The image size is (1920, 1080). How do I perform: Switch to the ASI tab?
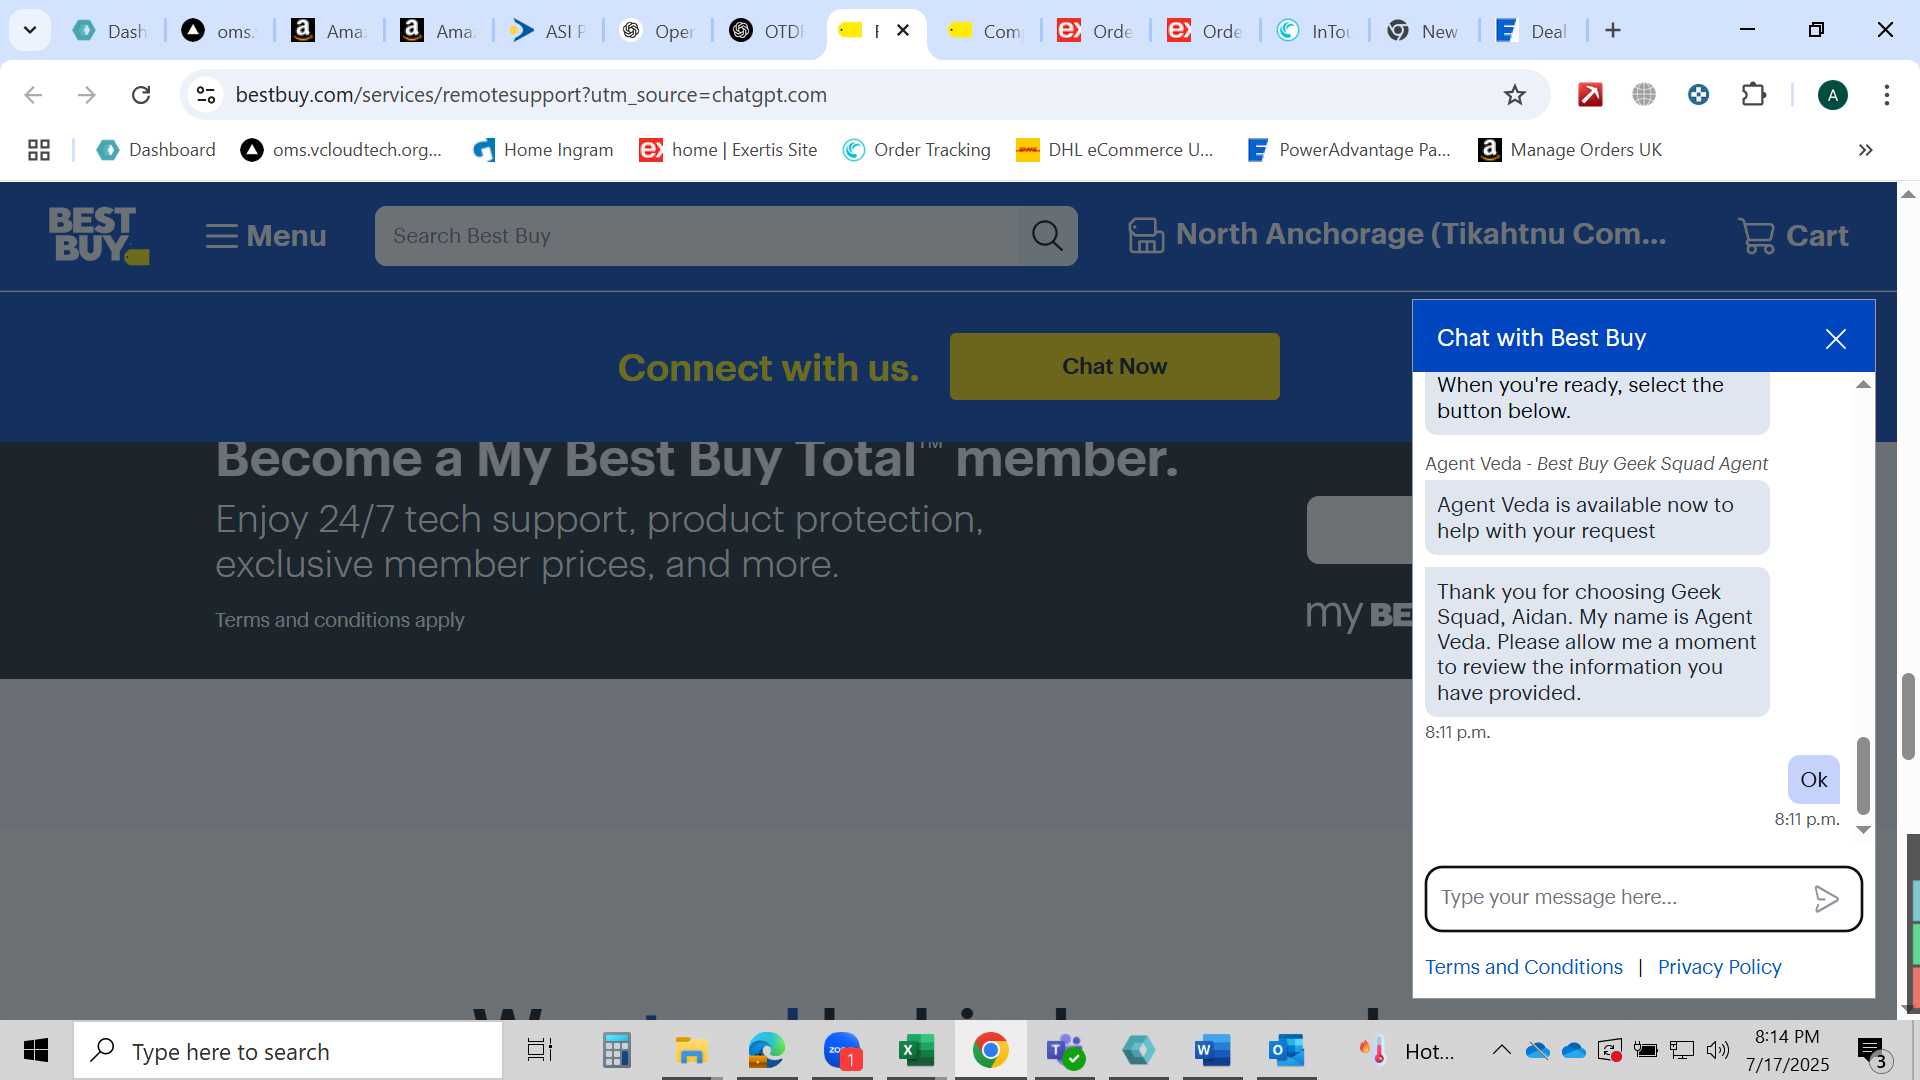click(548, 31)
